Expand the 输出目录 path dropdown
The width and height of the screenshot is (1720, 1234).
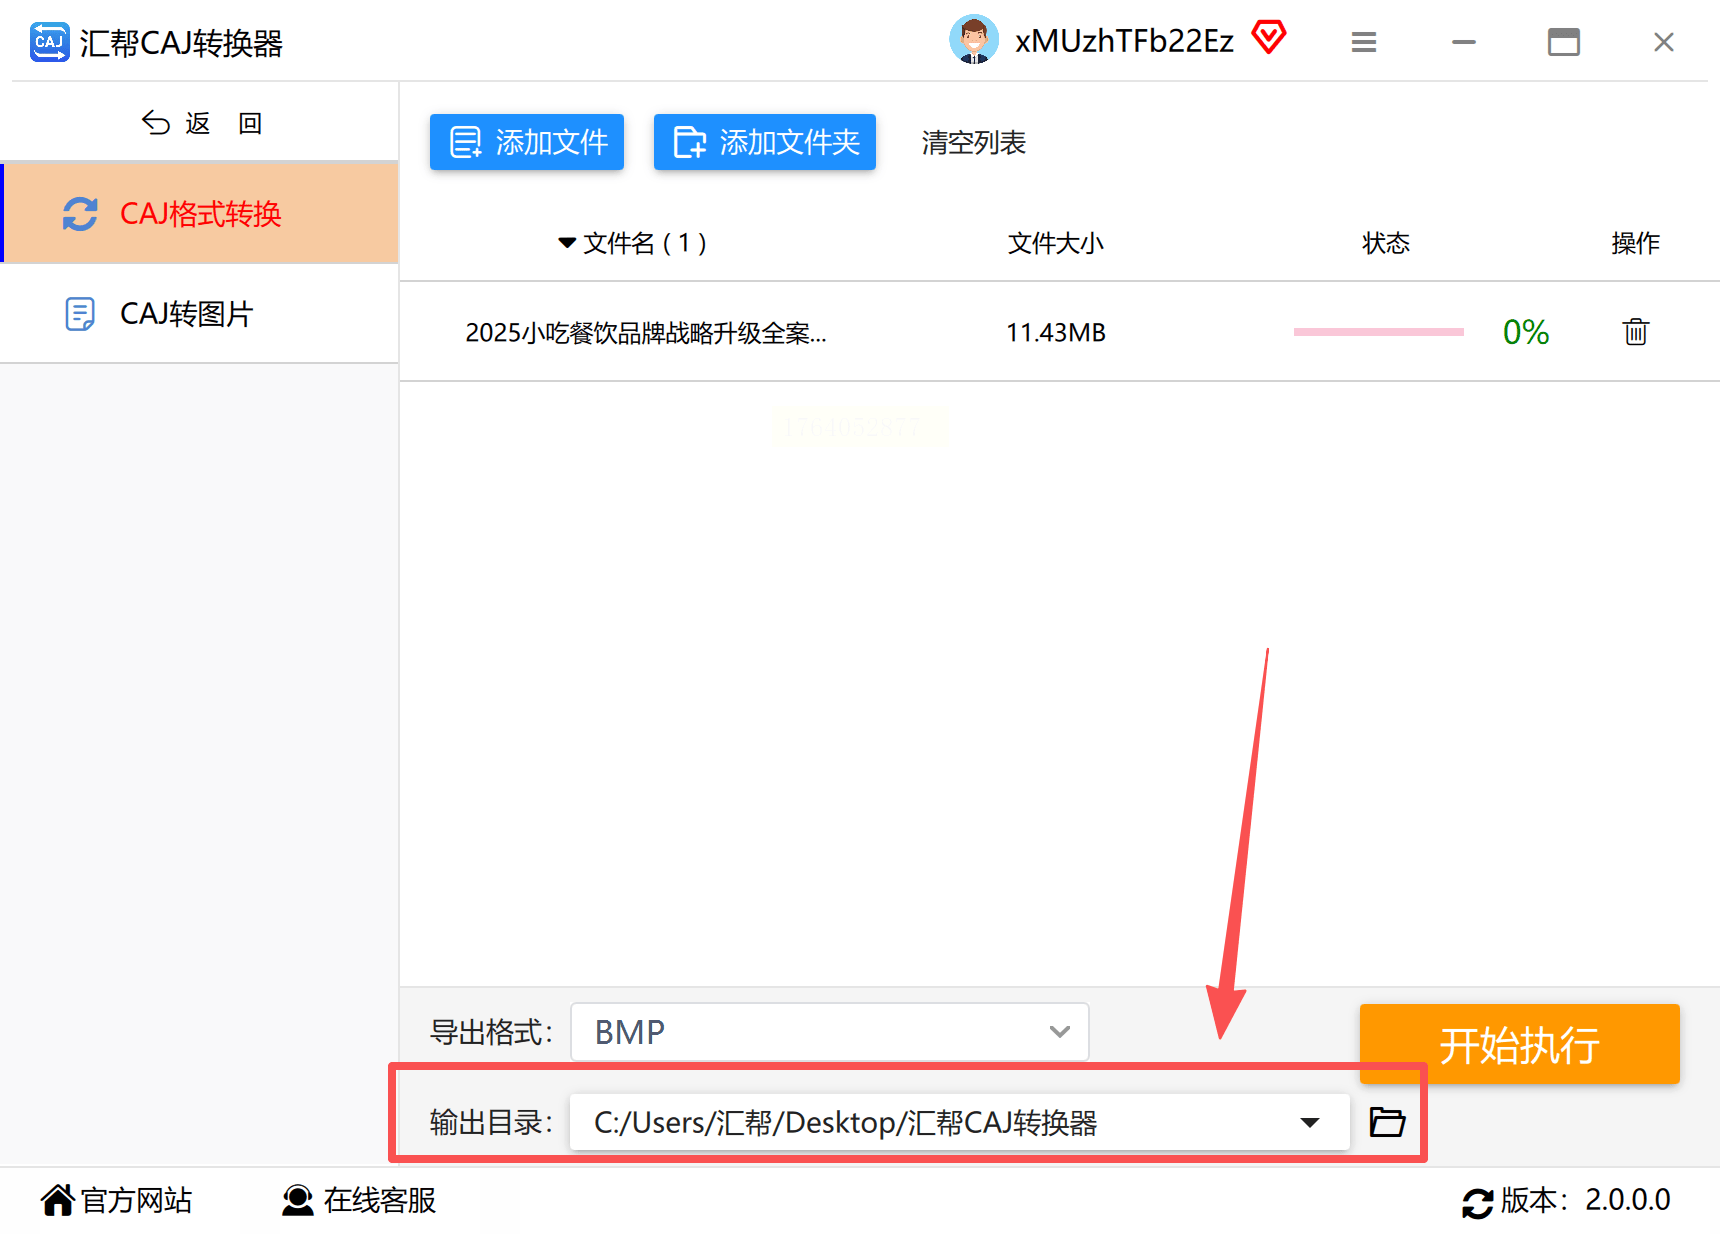click(x=1310, y=1122)
